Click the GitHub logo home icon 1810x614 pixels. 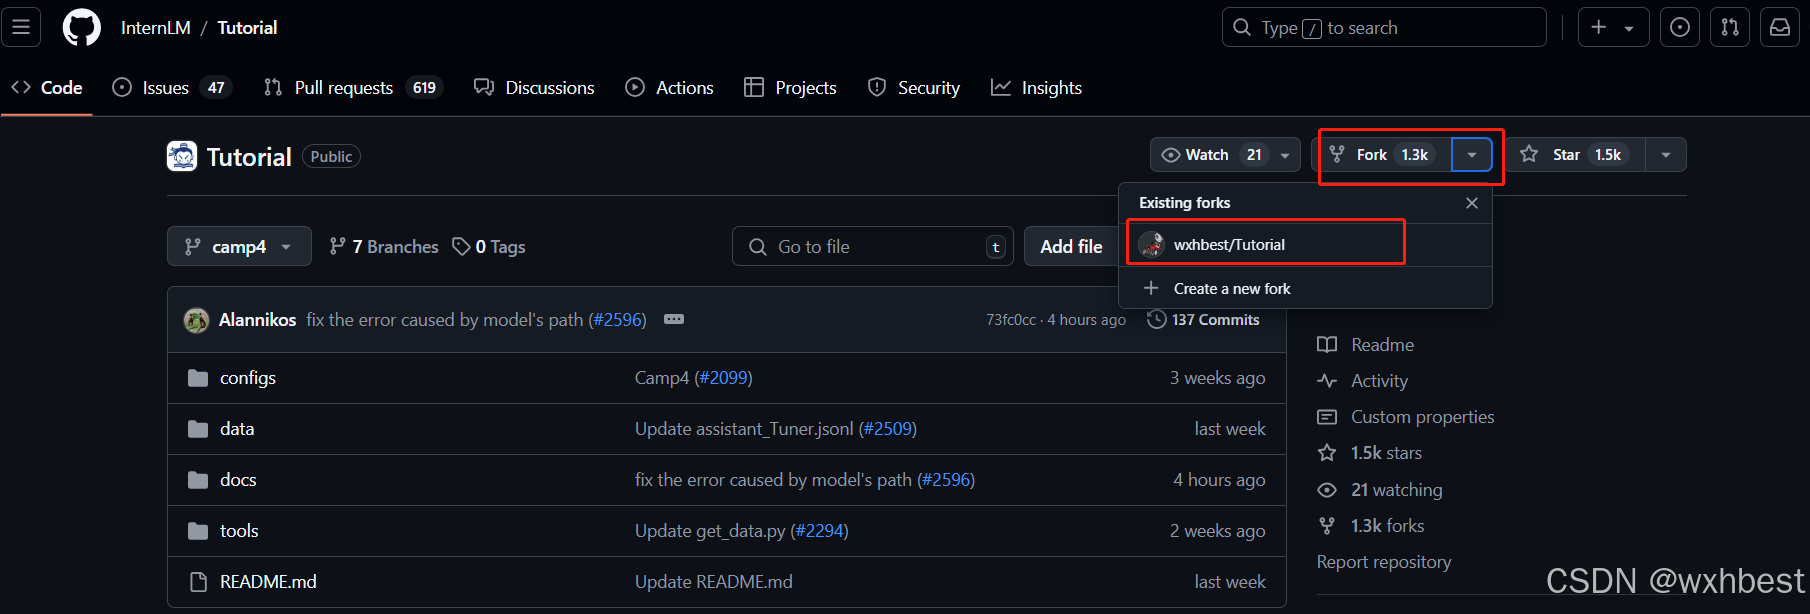click(x=82, y=27)
